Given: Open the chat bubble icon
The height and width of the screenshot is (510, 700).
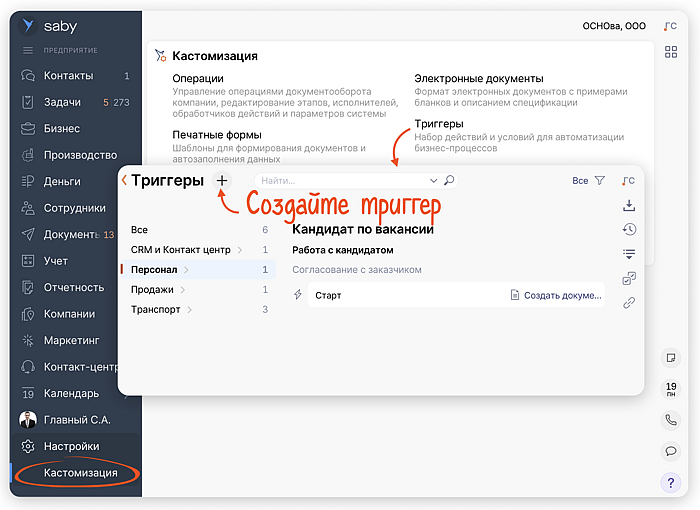Looking at the screenshot, I should 671,451.
